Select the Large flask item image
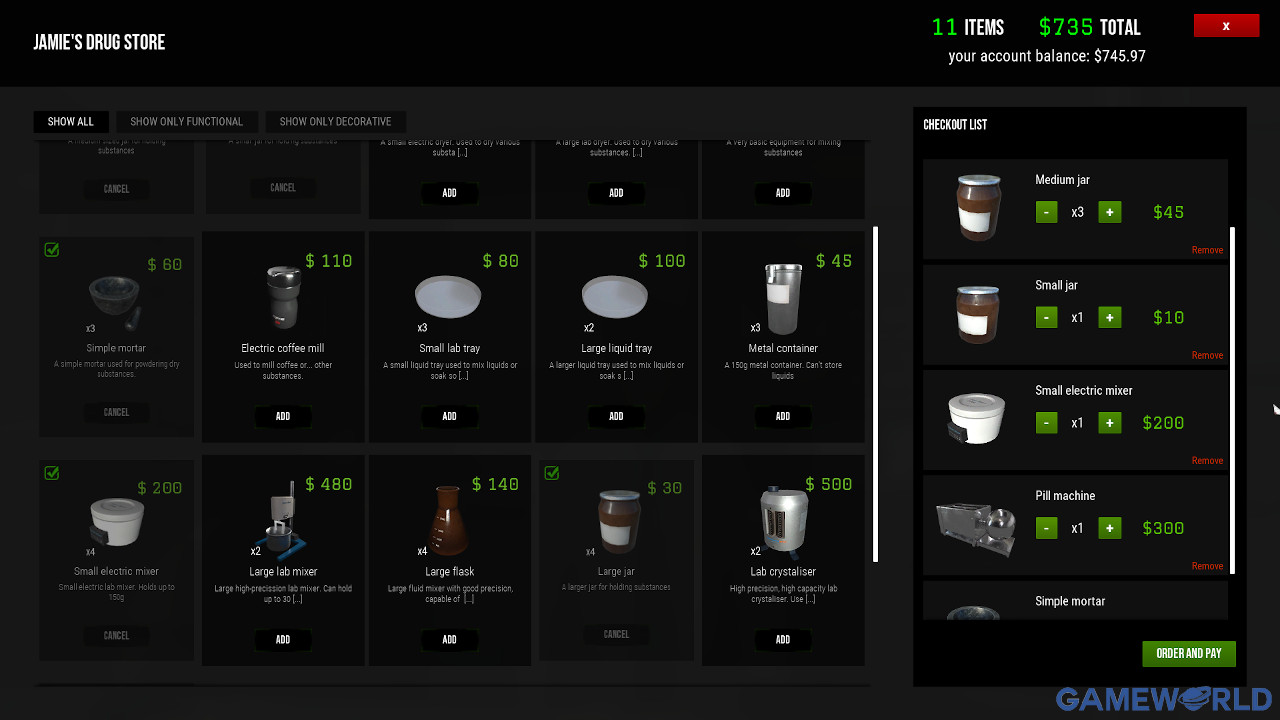This screenshot has height=720, width=1280. click(449, 520)
